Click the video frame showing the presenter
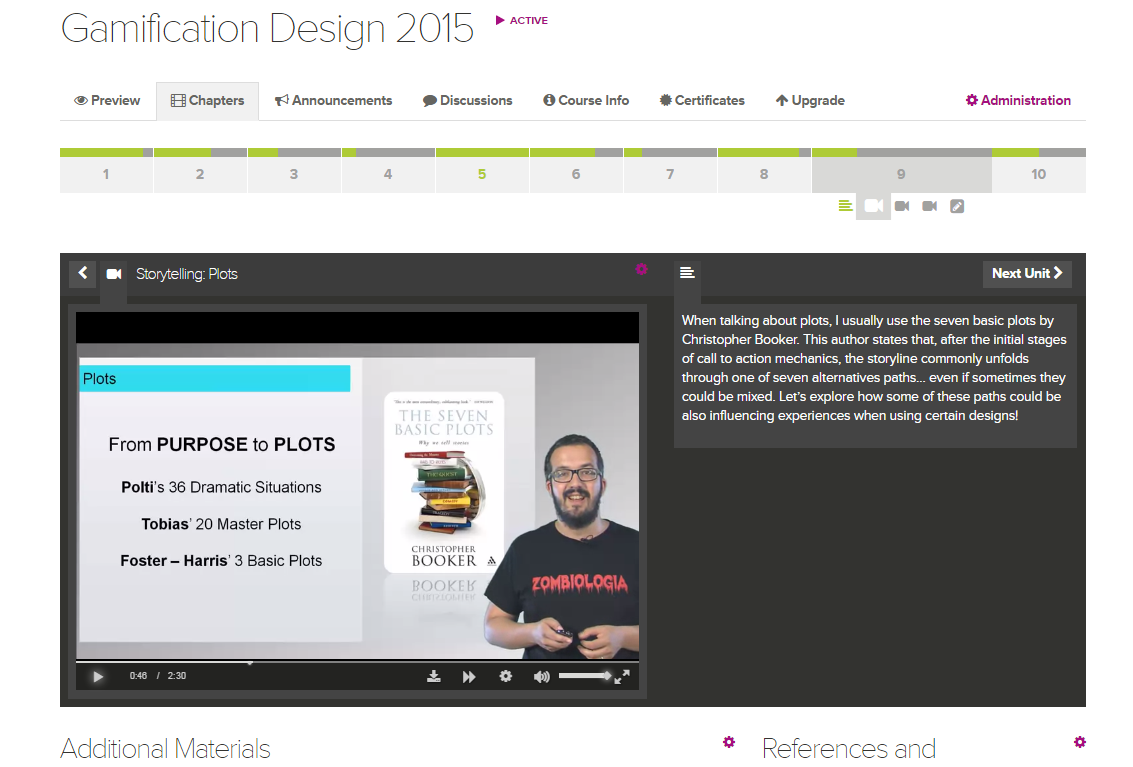The height and width of the screenshot is (767, 1133). pos(357,500)
